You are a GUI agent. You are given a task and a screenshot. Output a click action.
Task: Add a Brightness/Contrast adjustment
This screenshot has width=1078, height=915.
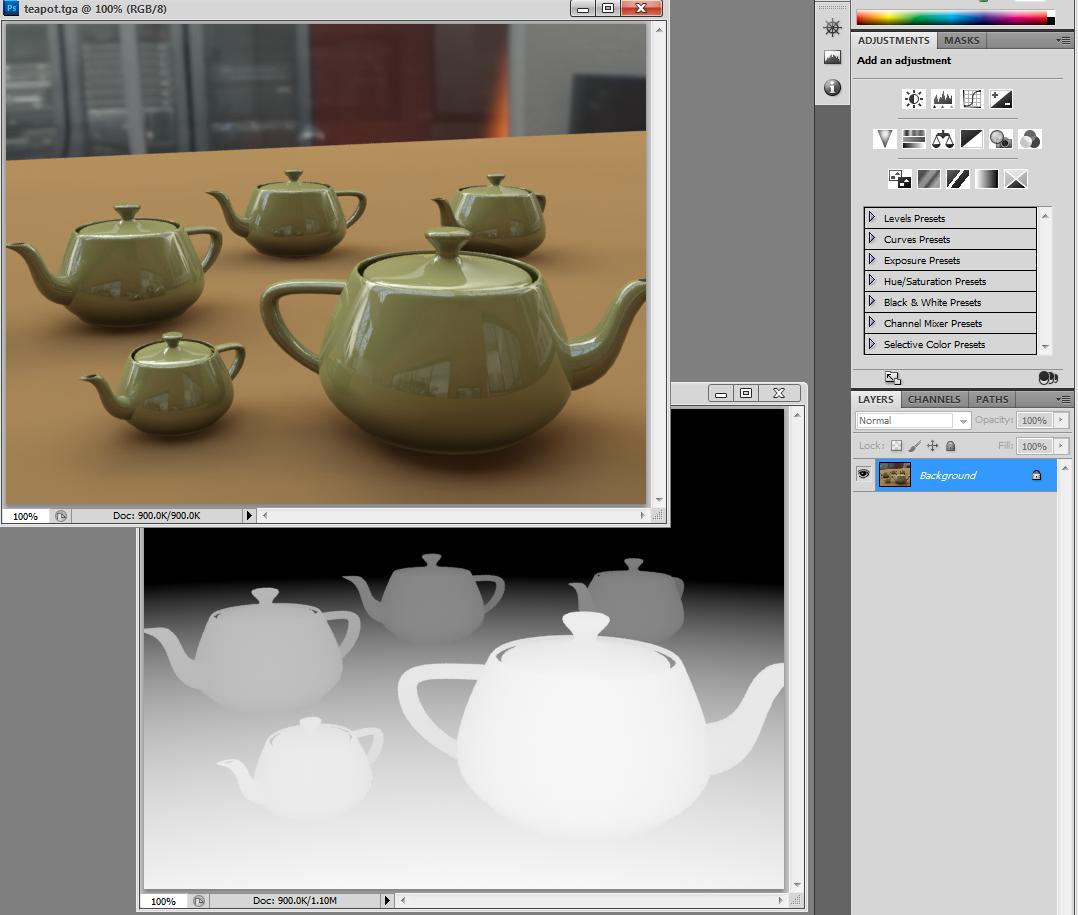point(914,100)
